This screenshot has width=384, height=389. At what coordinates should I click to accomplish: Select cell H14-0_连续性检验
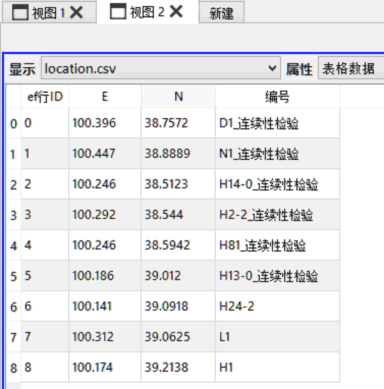pyautogui.click(x=277, y=184)
